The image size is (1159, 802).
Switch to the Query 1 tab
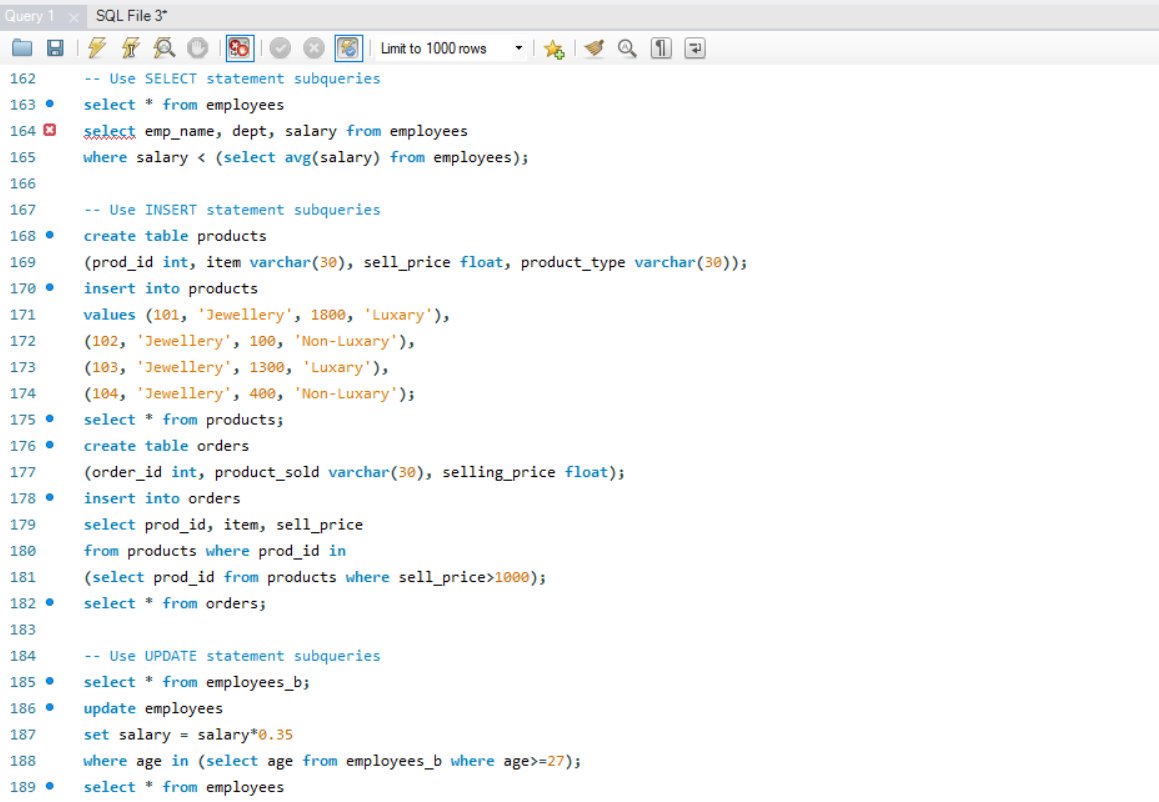coord(30,16)
